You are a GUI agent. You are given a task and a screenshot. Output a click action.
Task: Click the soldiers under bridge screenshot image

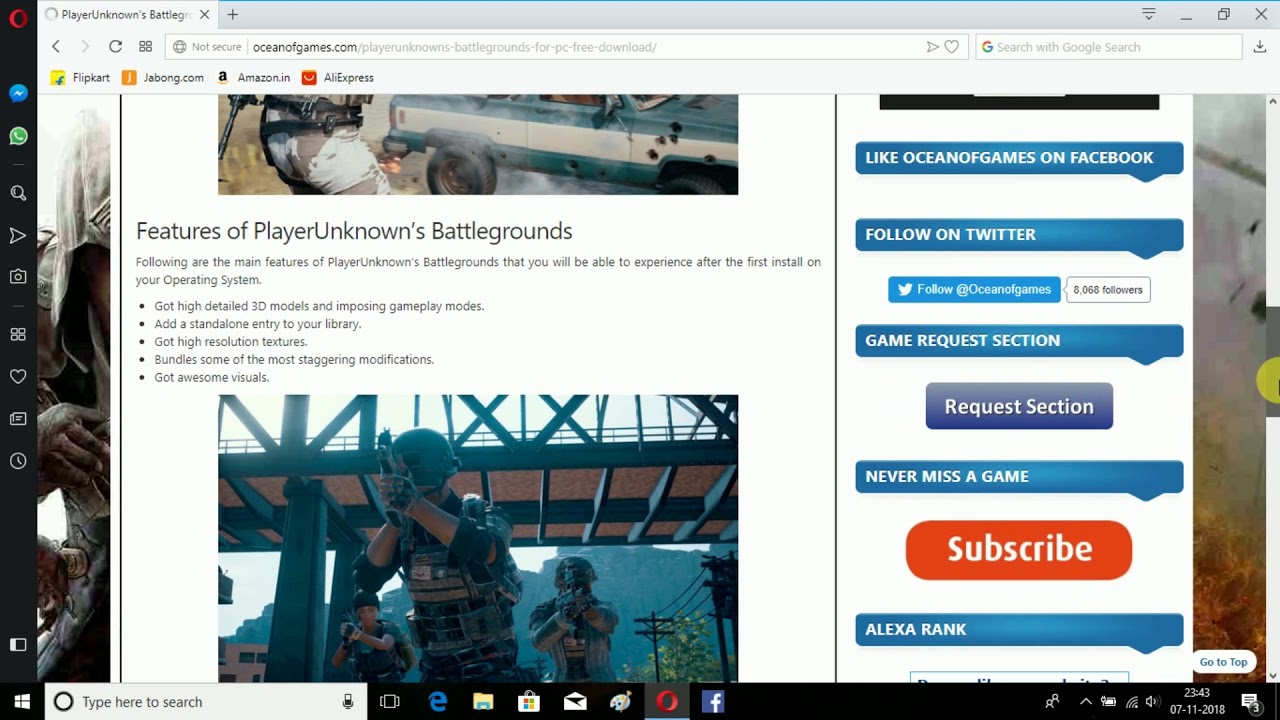pos(478,538)
